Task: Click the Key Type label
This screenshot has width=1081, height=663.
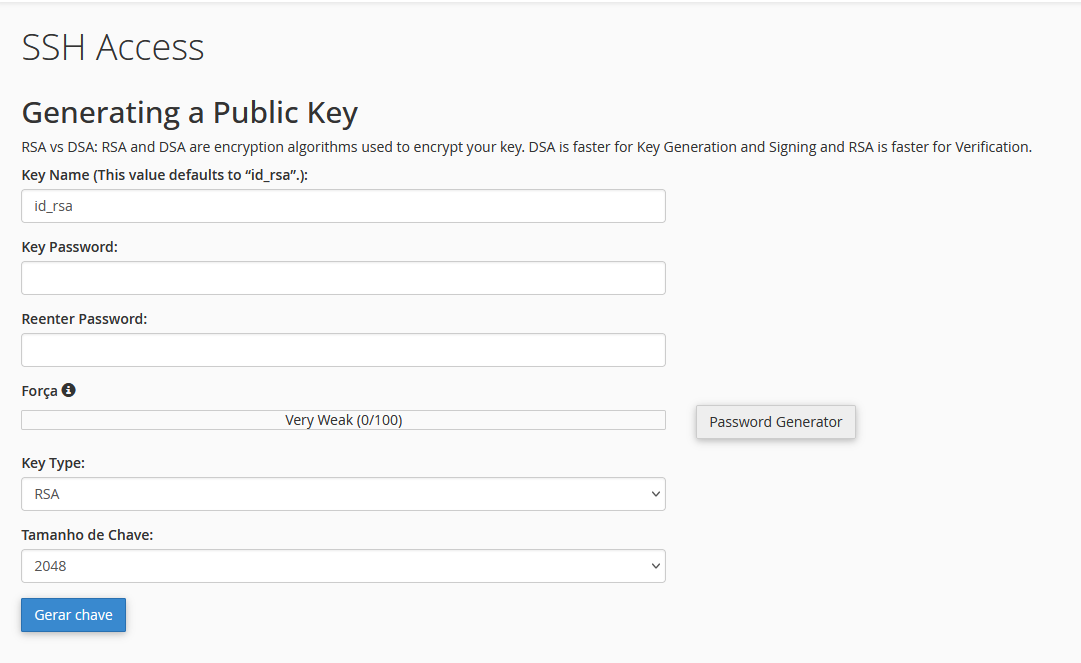Action: pos(53,463)
